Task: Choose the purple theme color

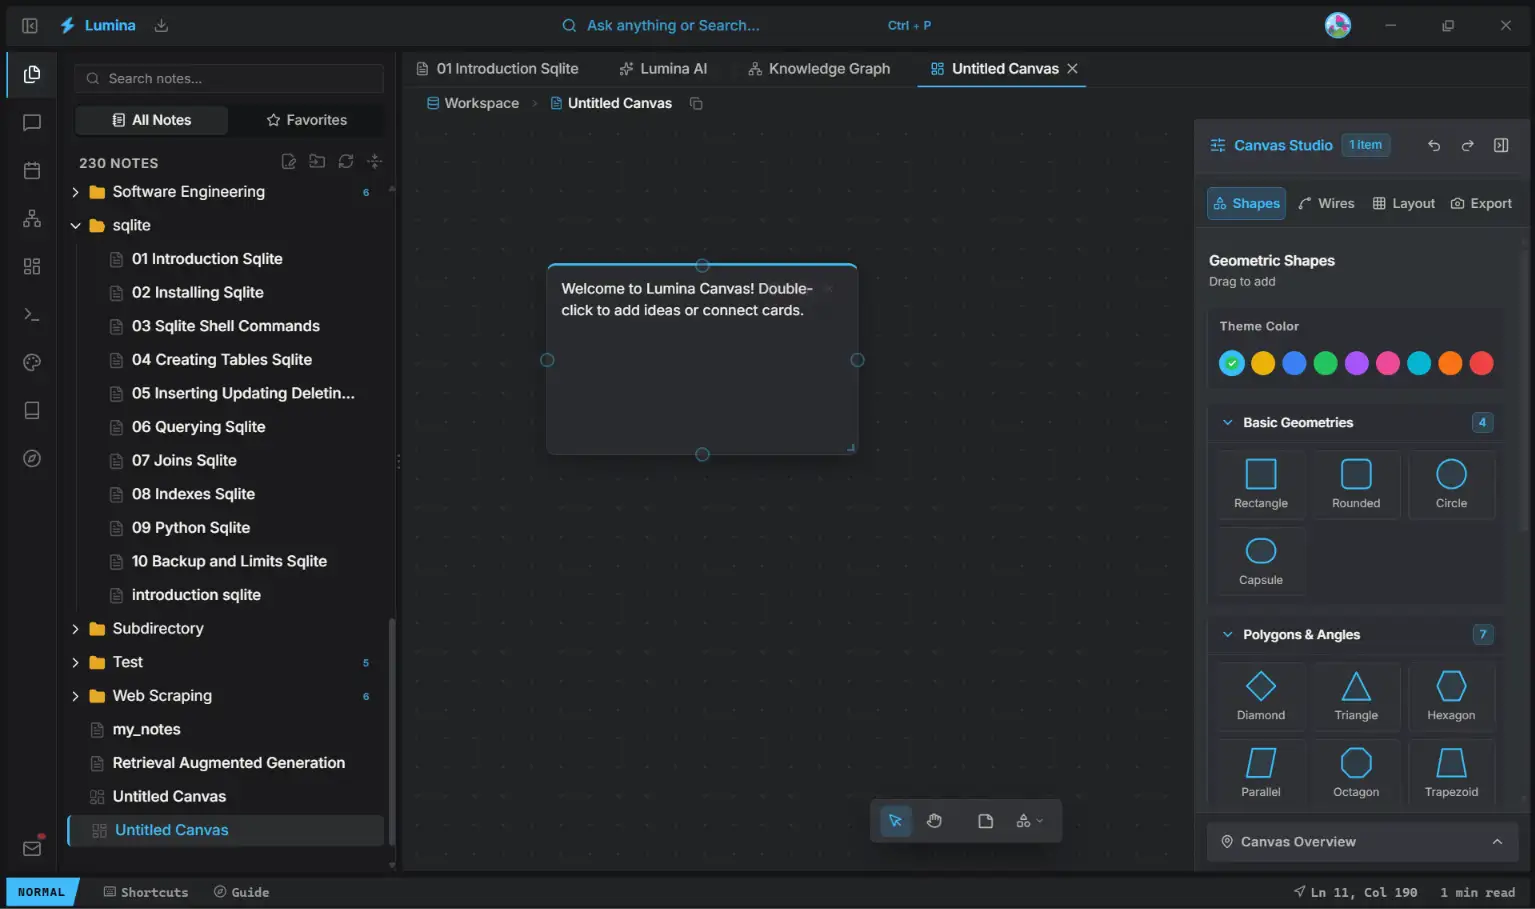Action: (x=1356, y=363)
